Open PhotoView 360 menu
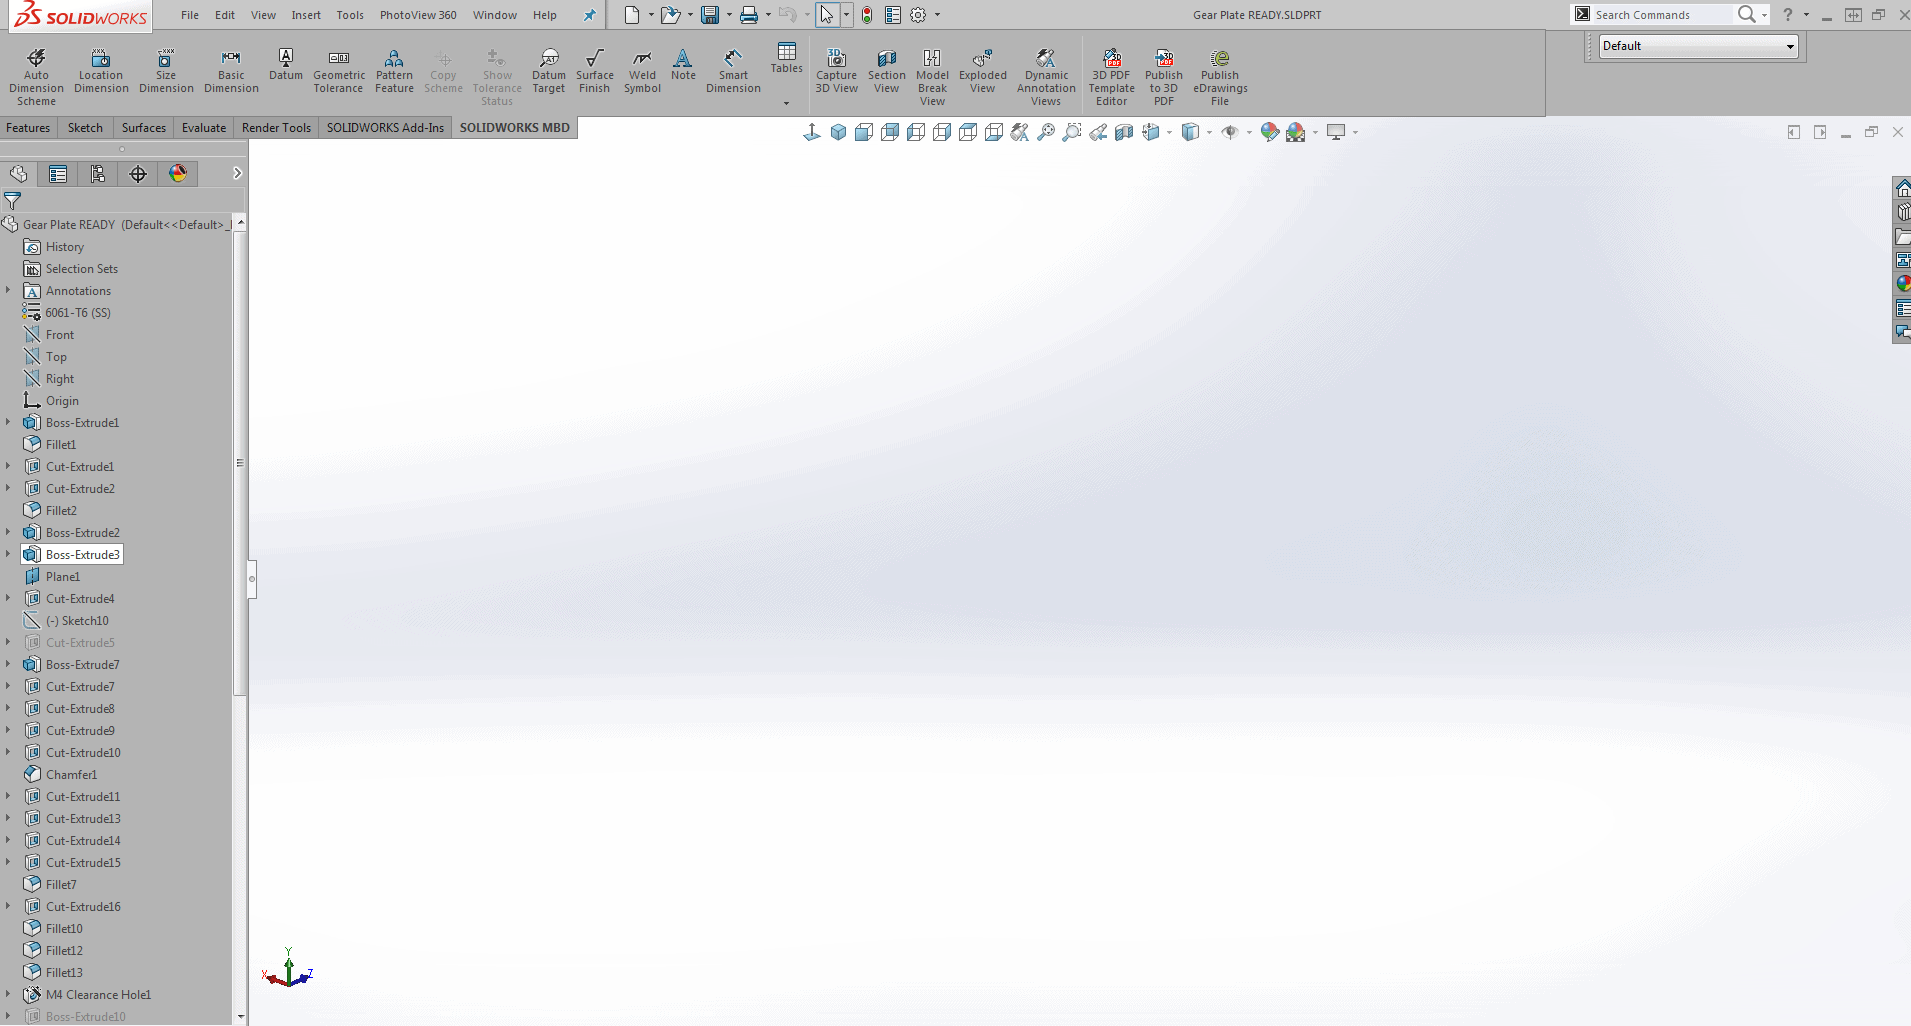Viewport: 1911px width, 1026px height. pos(418,15)
